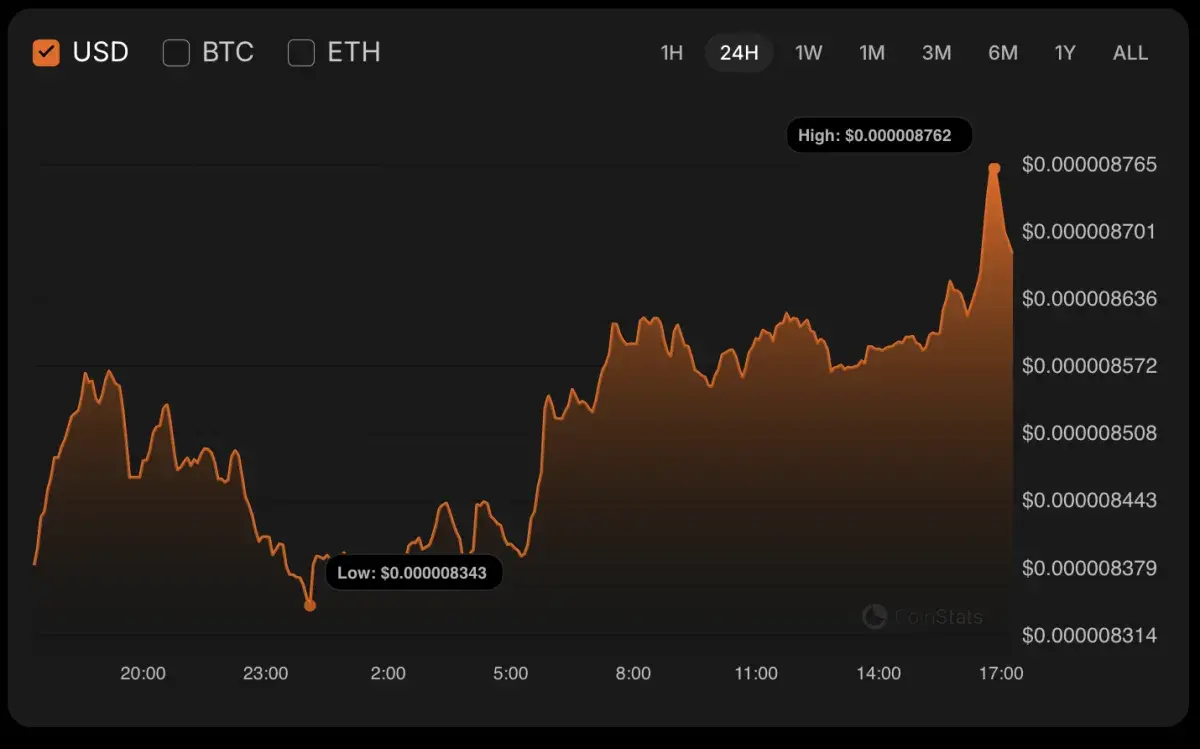
Task: Switch to the 1Y chart range
Action: point(1064,53)
